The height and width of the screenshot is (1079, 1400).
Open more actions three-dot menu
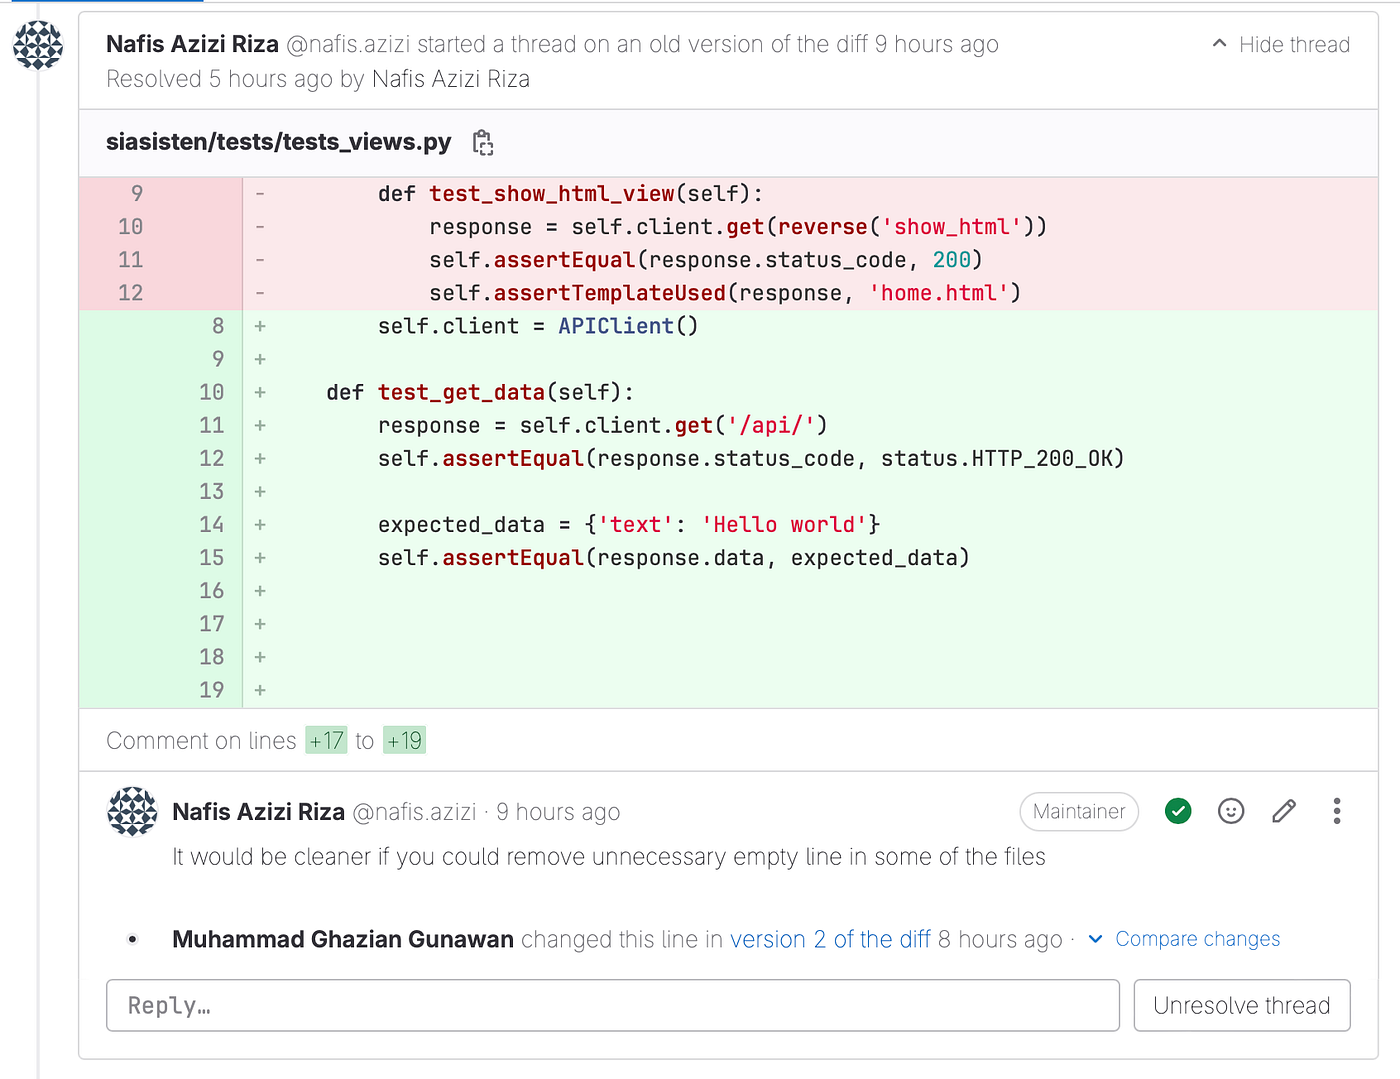[x=1337, y=811]
